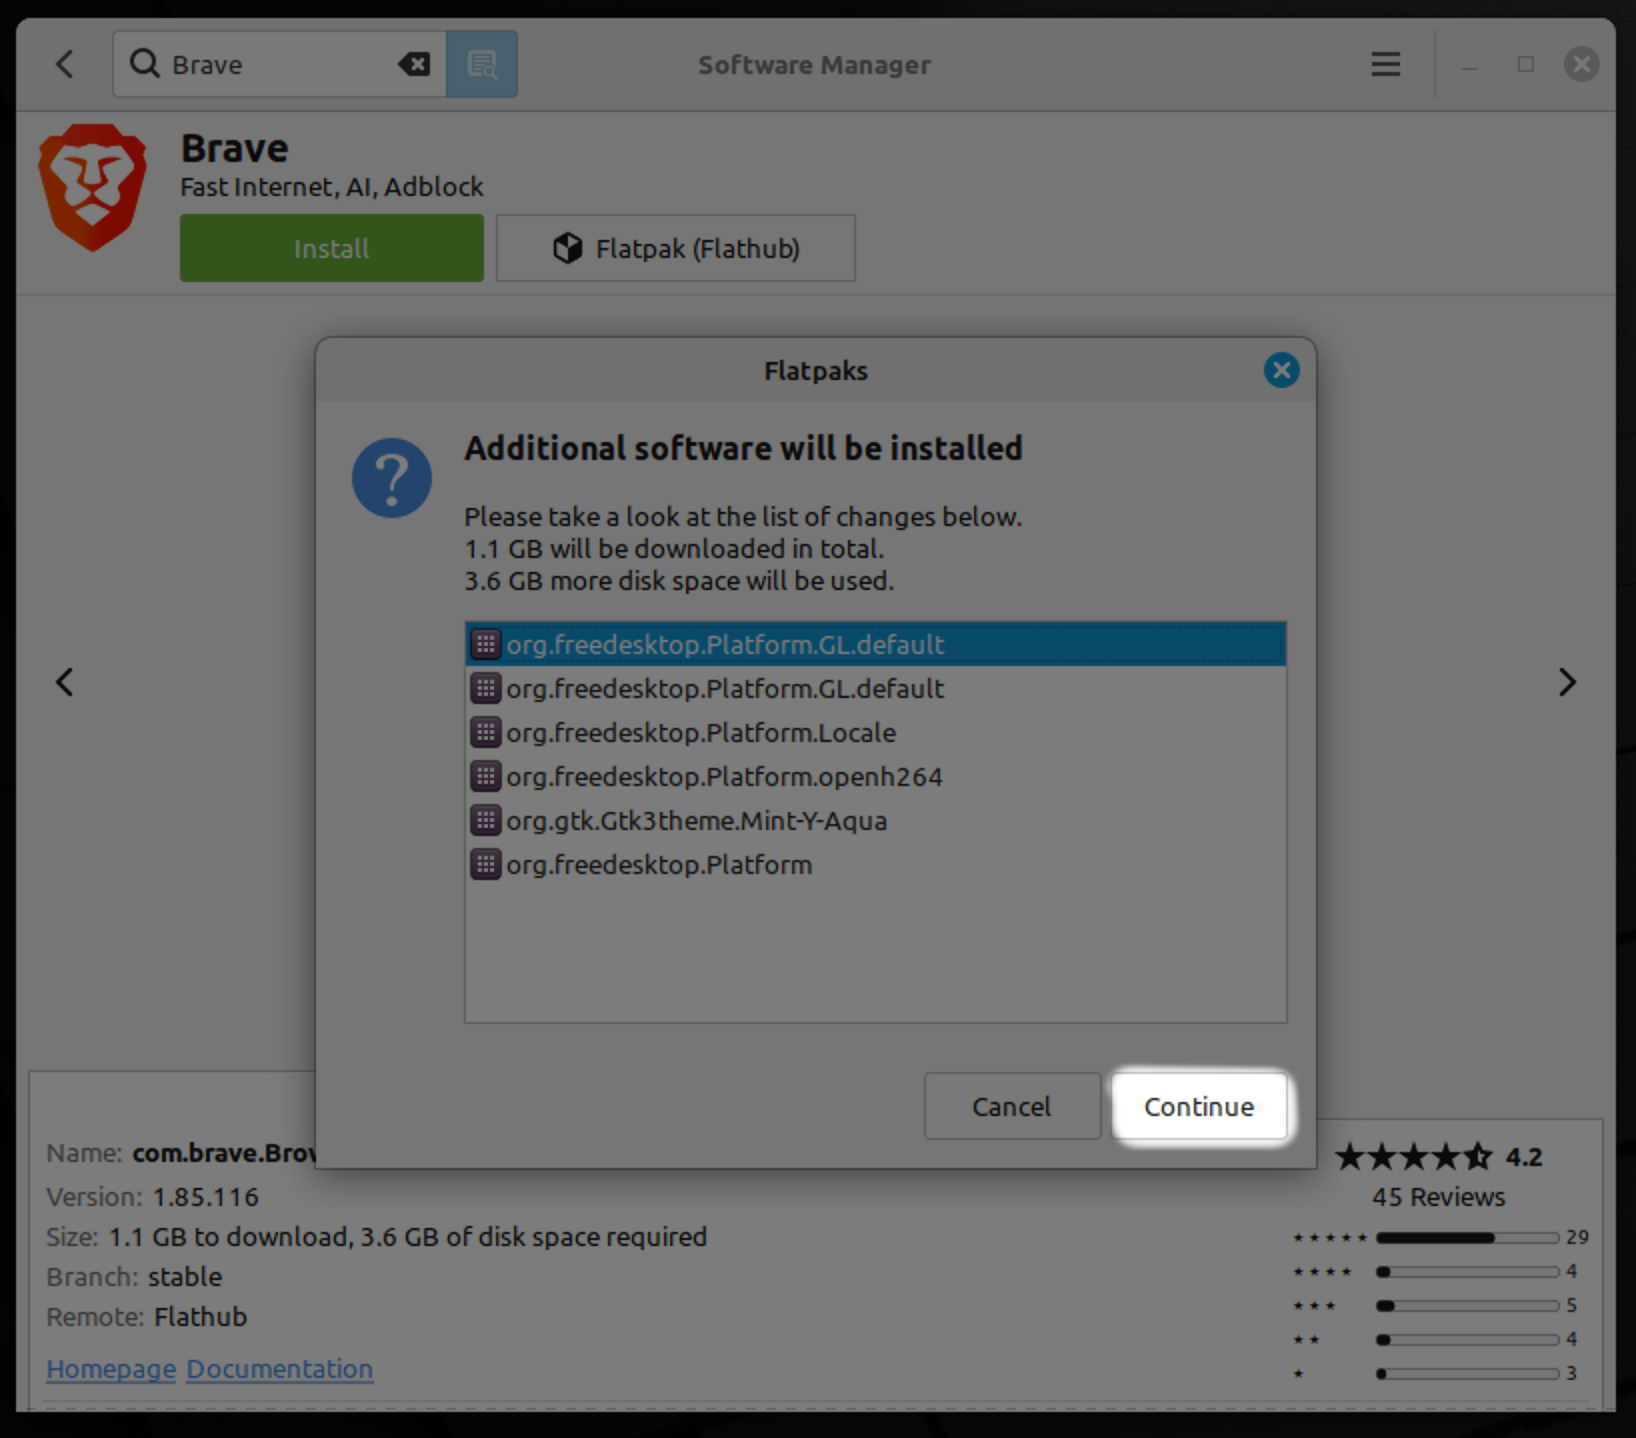Select the org.freedesktop.Platform list entry

(875, 864)
